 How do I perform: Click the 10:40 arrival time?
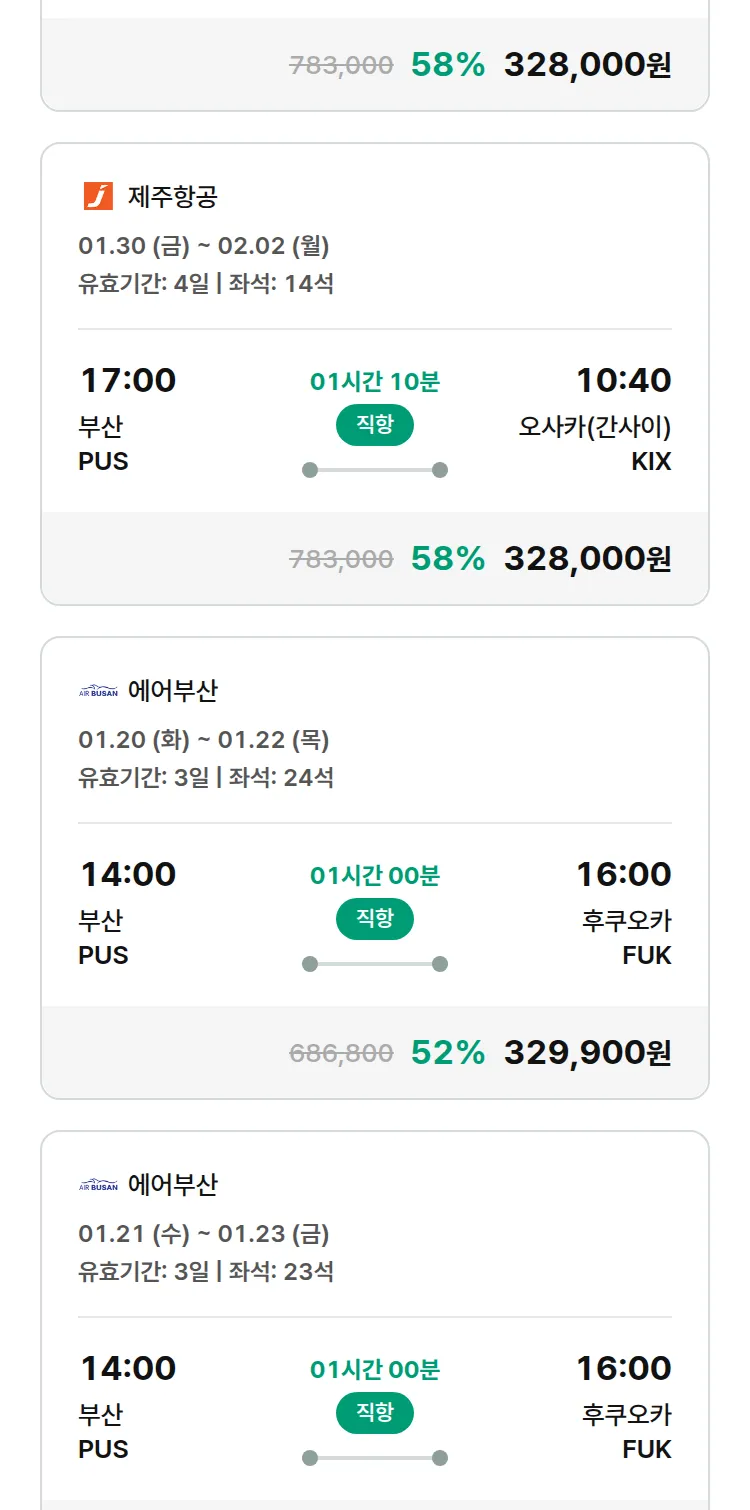click(623, 380)
